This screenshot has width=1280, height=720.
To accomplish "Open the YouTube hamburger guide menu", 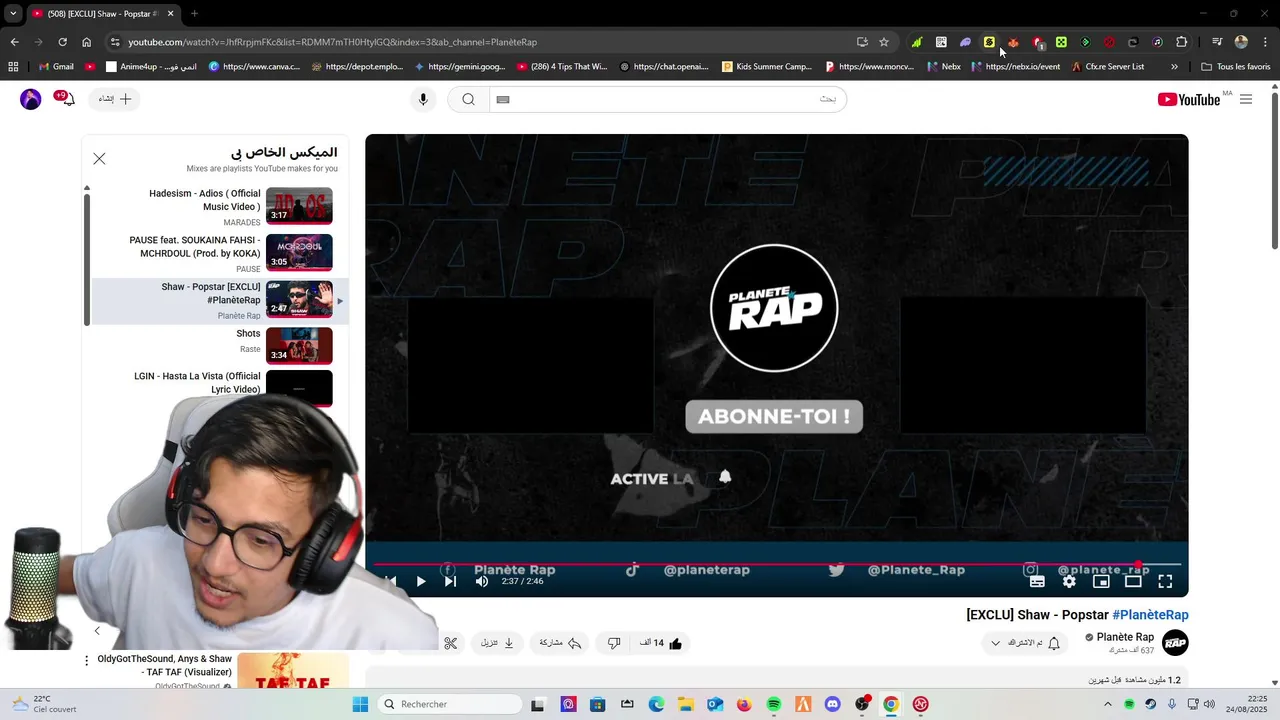I will click(x=1246, y=99).
